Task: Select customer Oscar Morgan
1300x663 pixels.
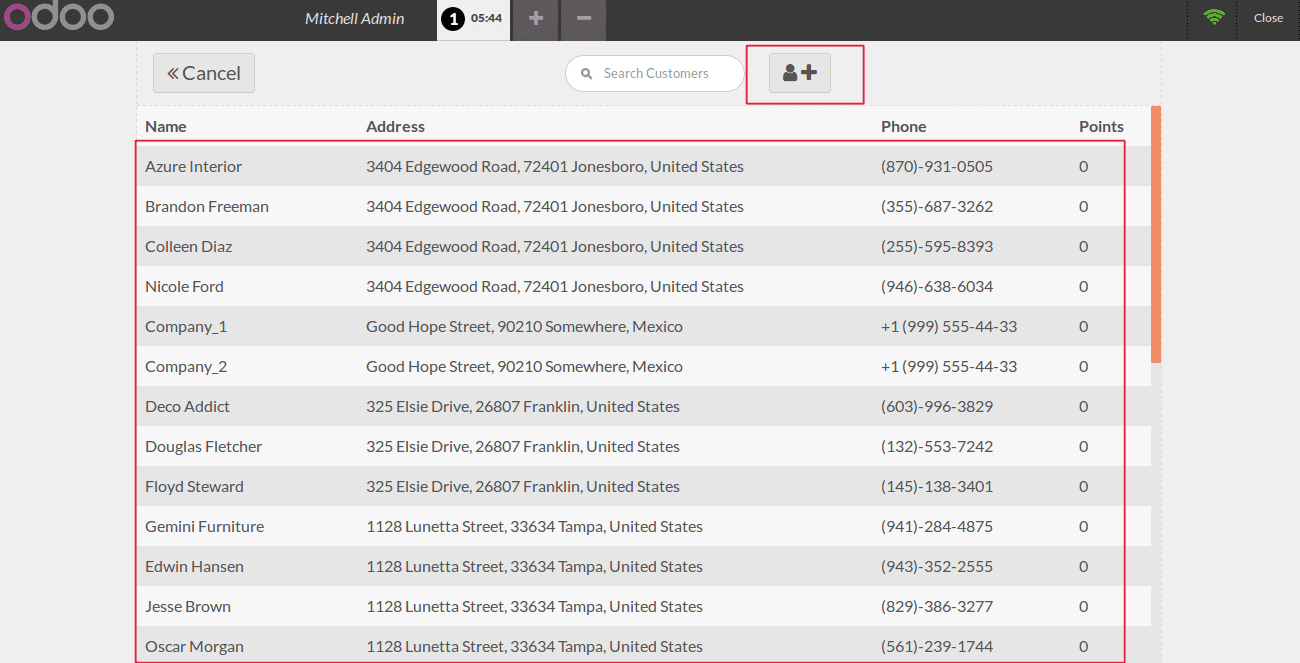Action: tap(643, 645)
